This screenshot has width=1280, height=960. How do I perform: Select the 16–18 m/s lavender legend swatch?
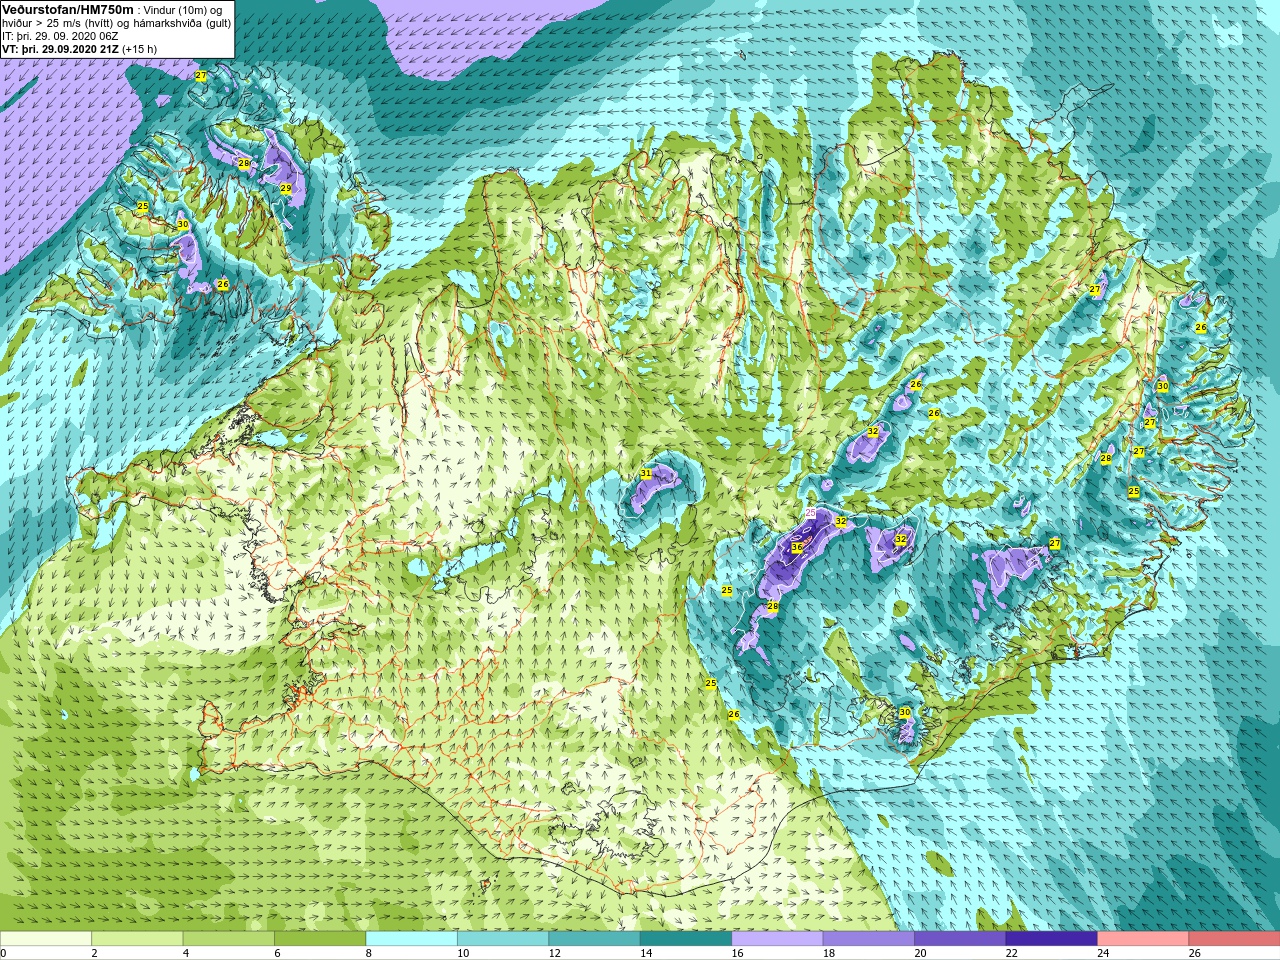[778, 939]
